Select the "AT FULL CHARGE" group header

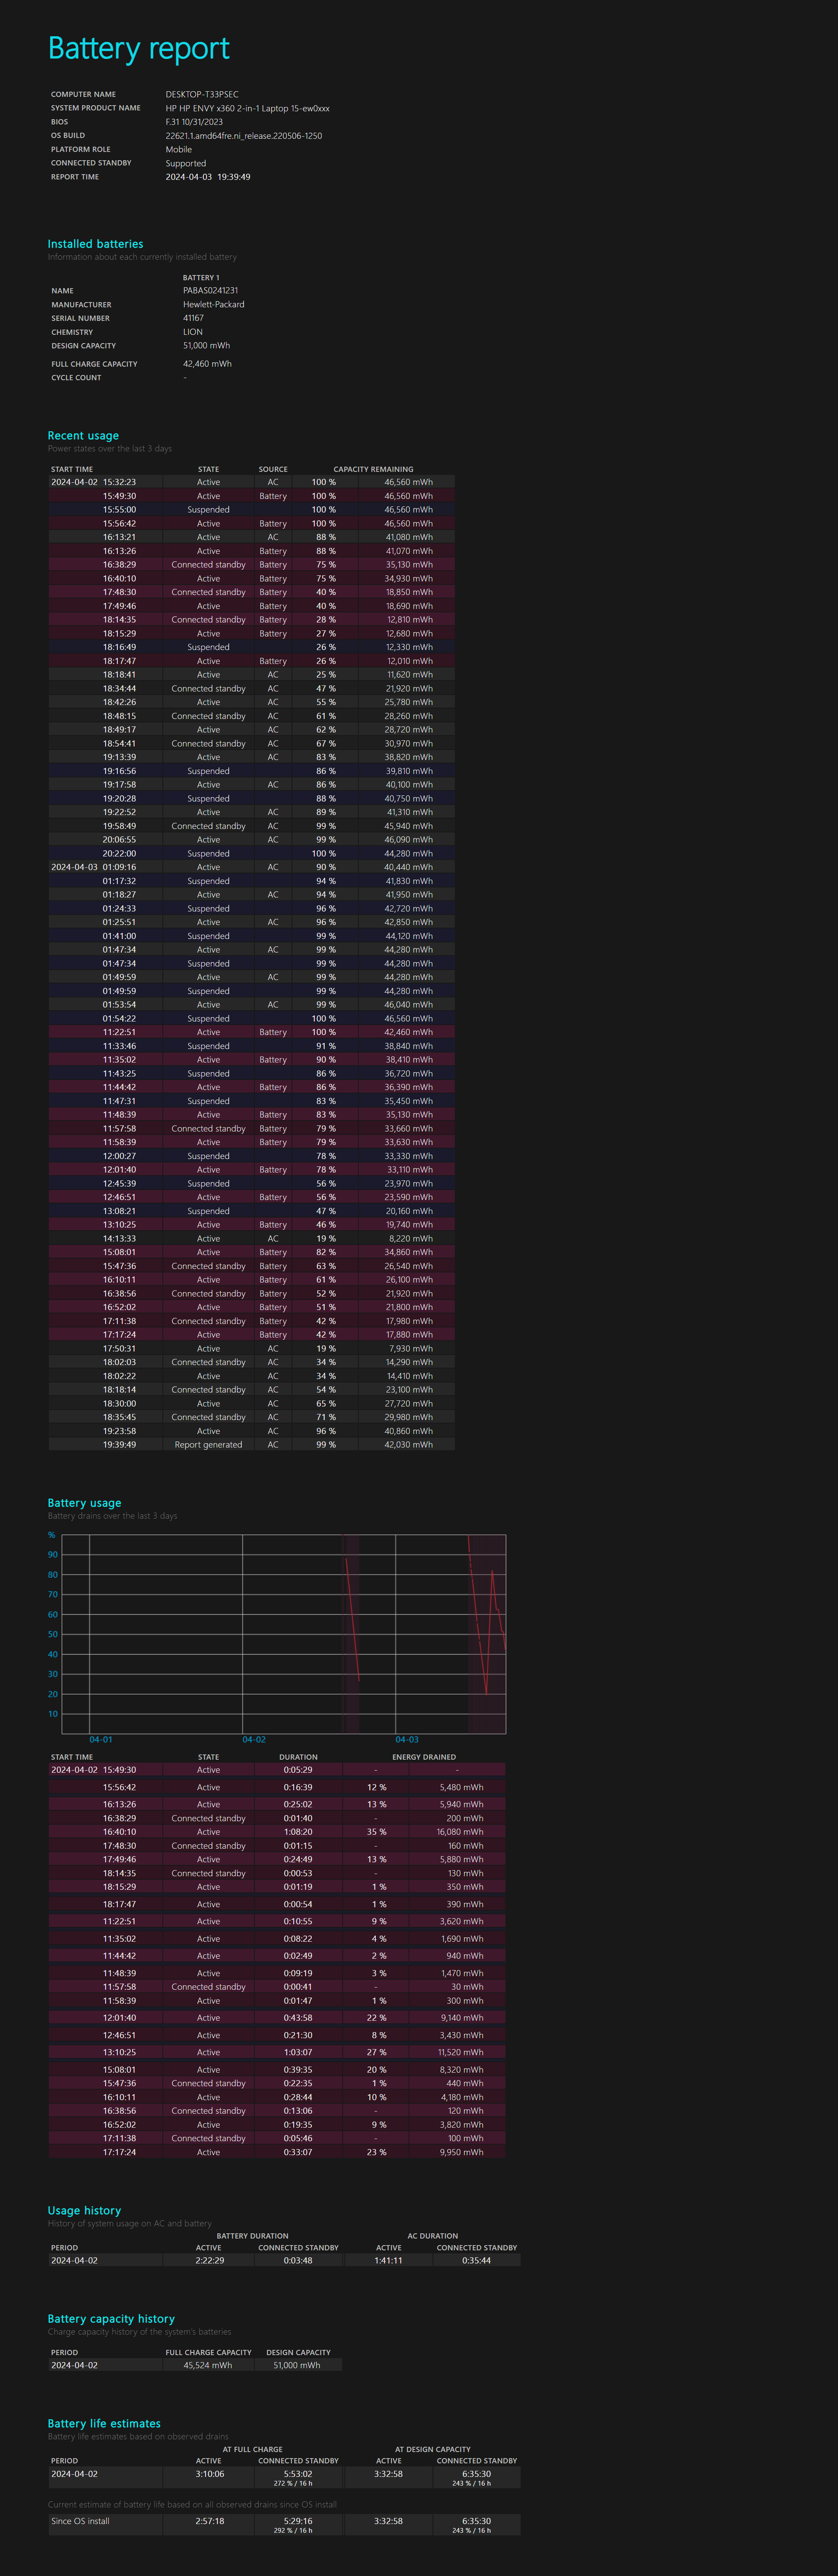(x=252, y=2449)
